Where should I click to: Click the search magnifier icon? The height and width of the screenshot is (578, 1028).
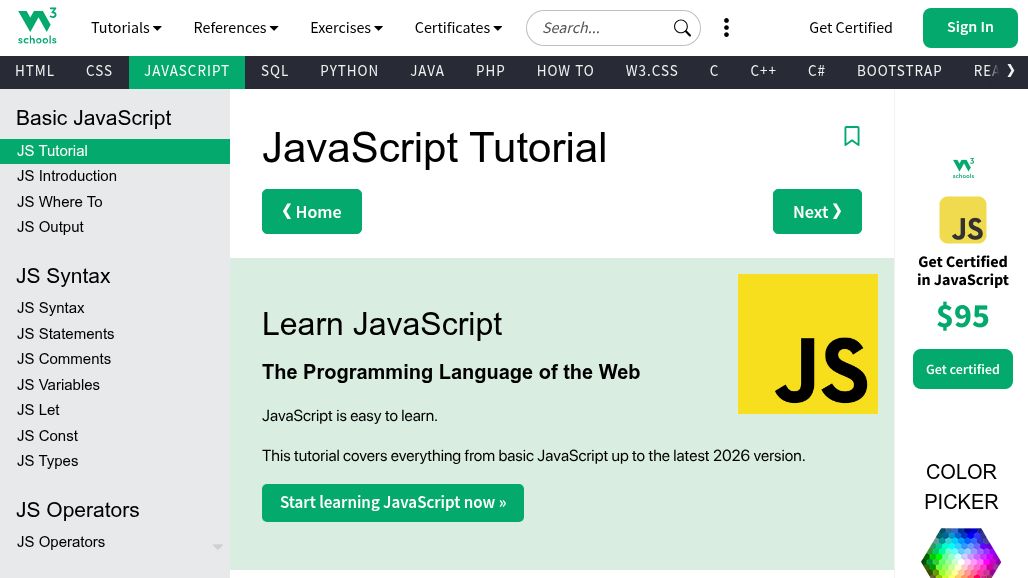pyautogui.click(x=682, y=28)
